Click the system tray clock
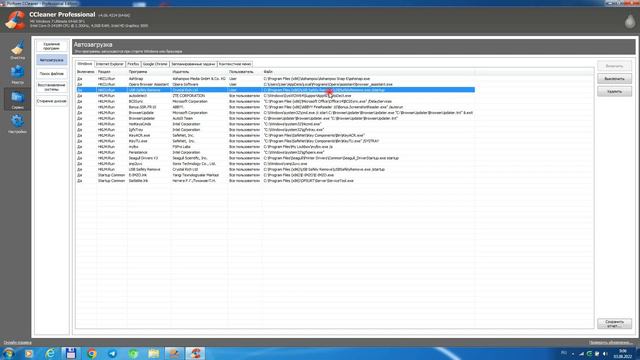The image size is (640, 360). pos(622,354)
